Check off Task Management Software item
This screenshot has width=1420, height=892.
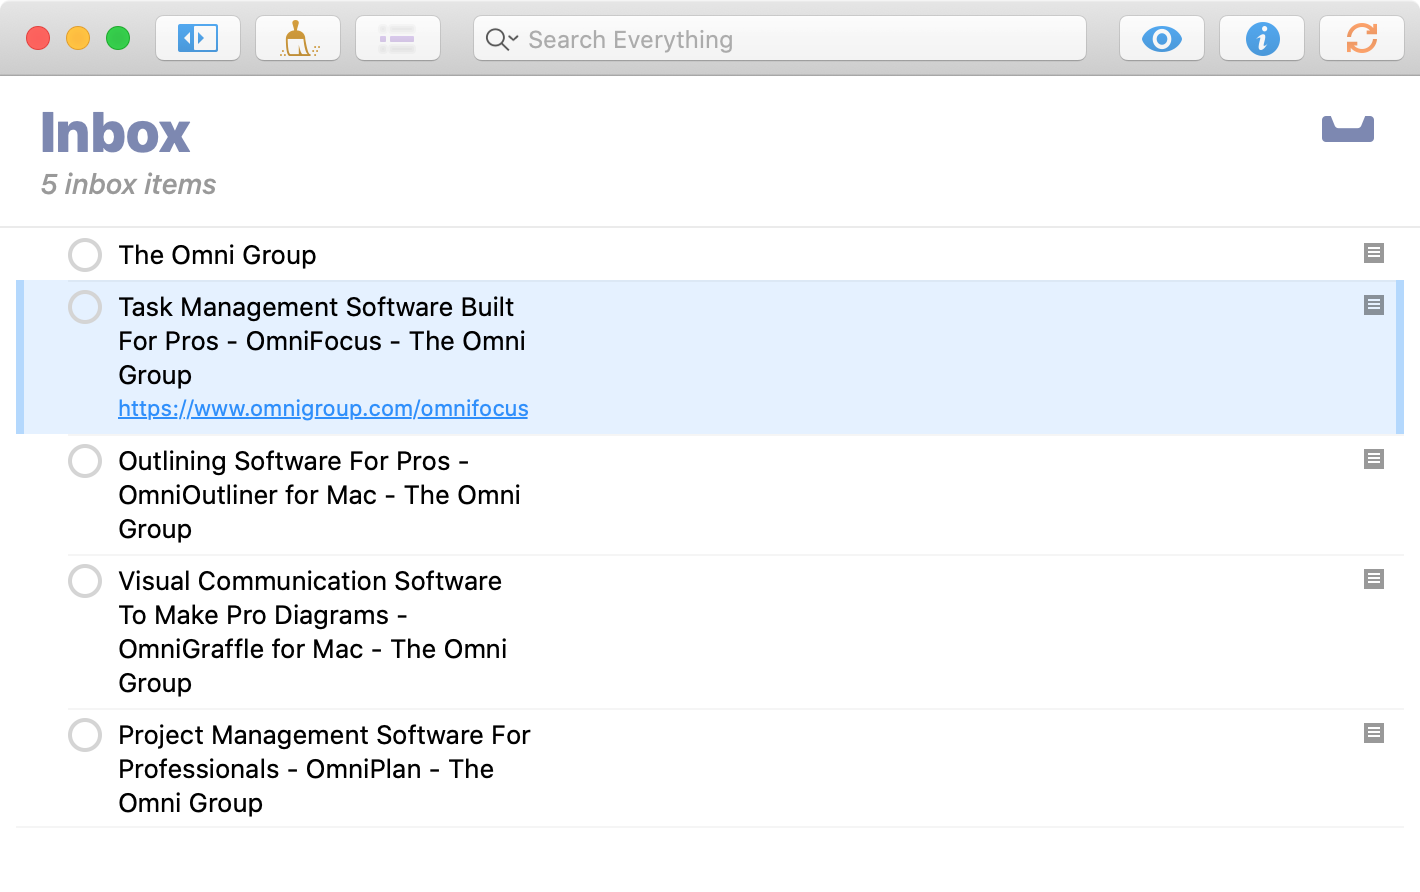pos(85,307)
